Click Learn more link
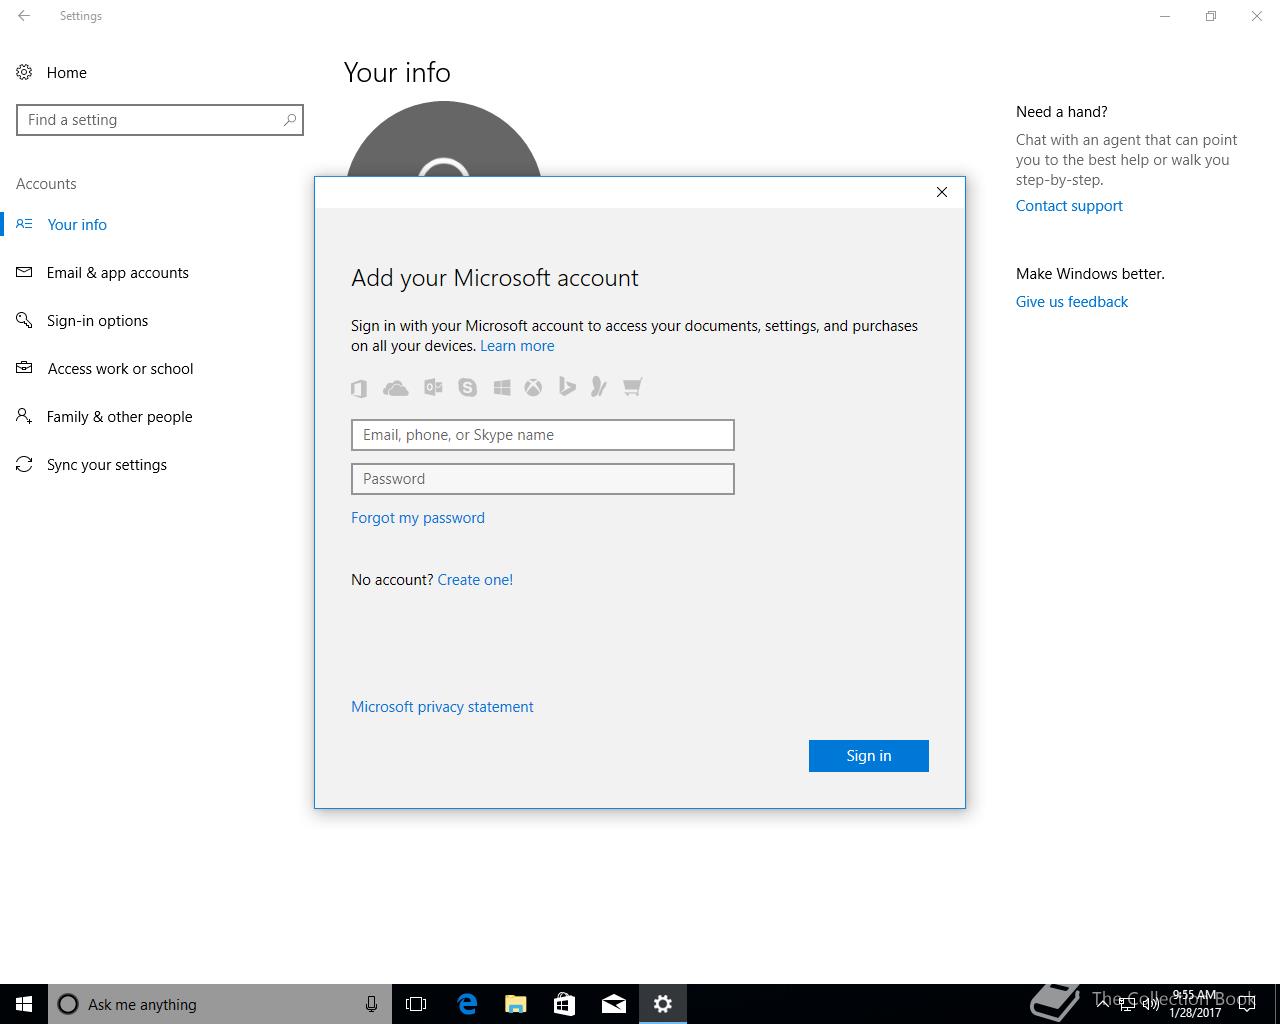 coord(517,346)
